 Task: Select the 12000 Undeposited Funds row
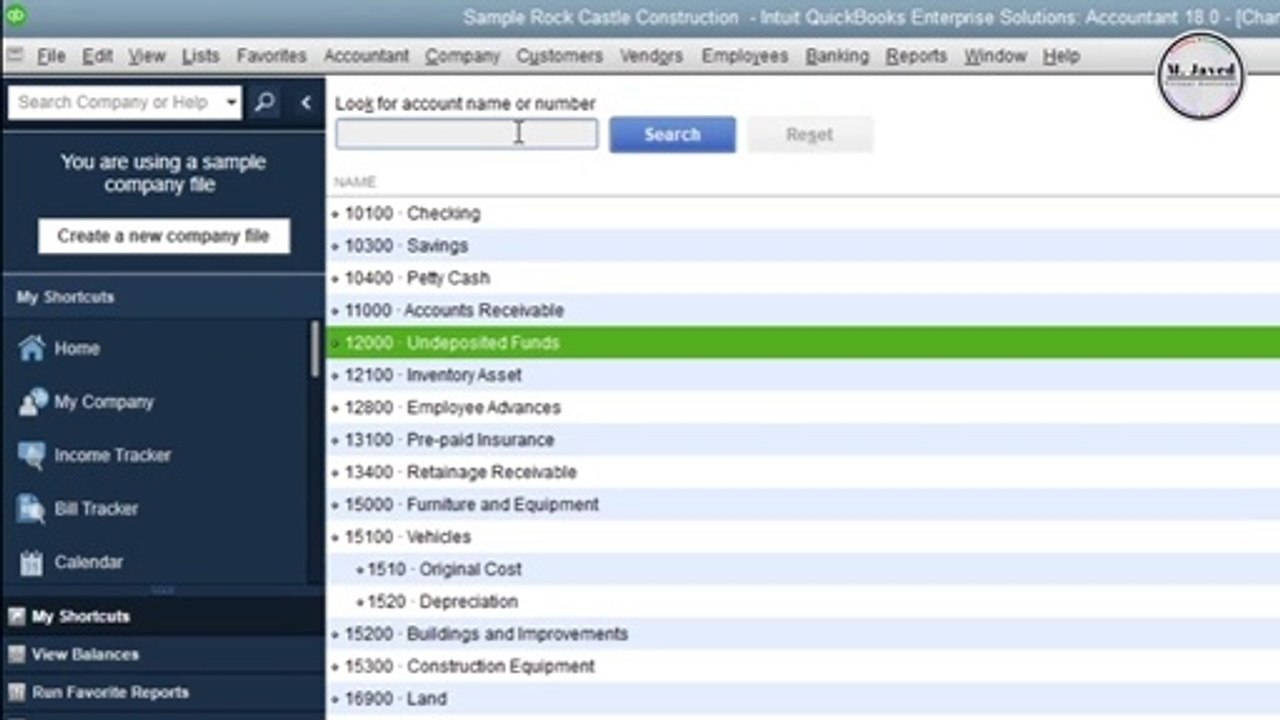(802, 343)
